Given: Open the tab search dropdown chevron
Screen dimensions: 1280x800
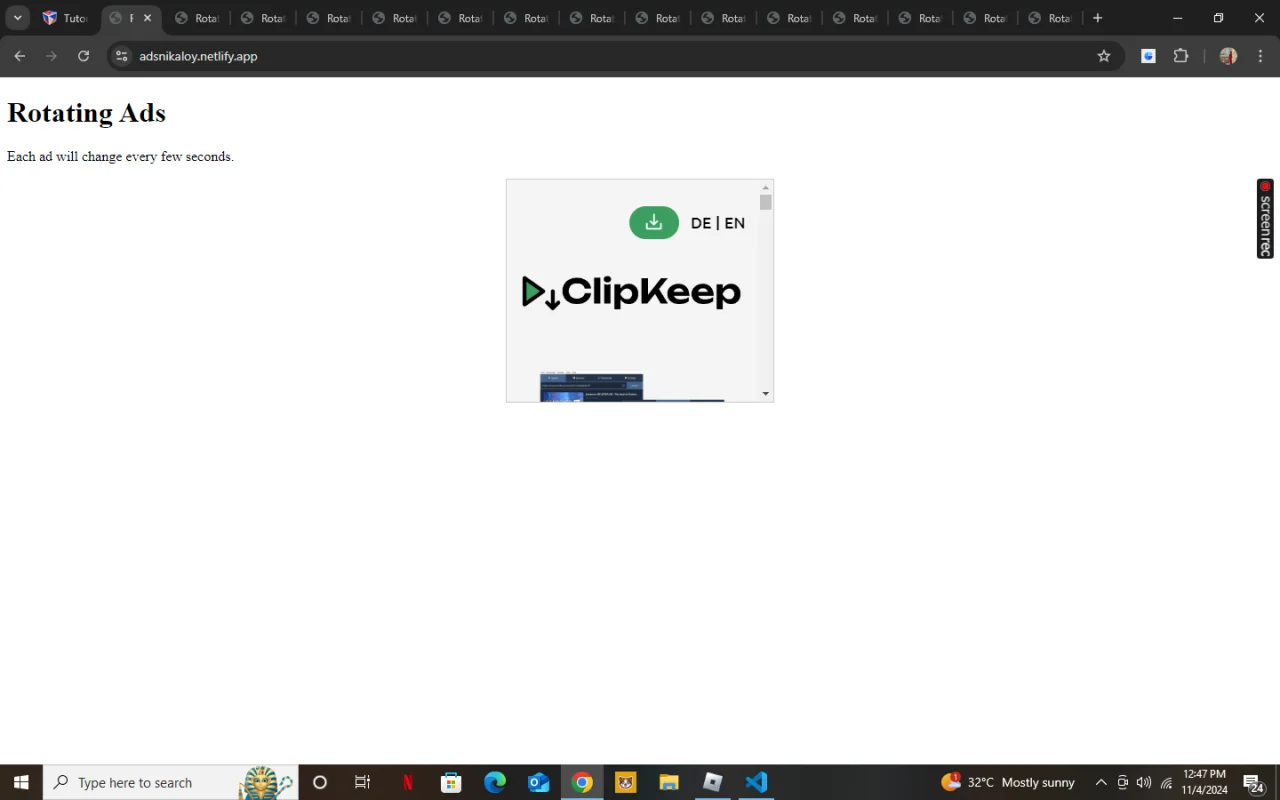Looking at the screenshot, I should coord(17,18).
